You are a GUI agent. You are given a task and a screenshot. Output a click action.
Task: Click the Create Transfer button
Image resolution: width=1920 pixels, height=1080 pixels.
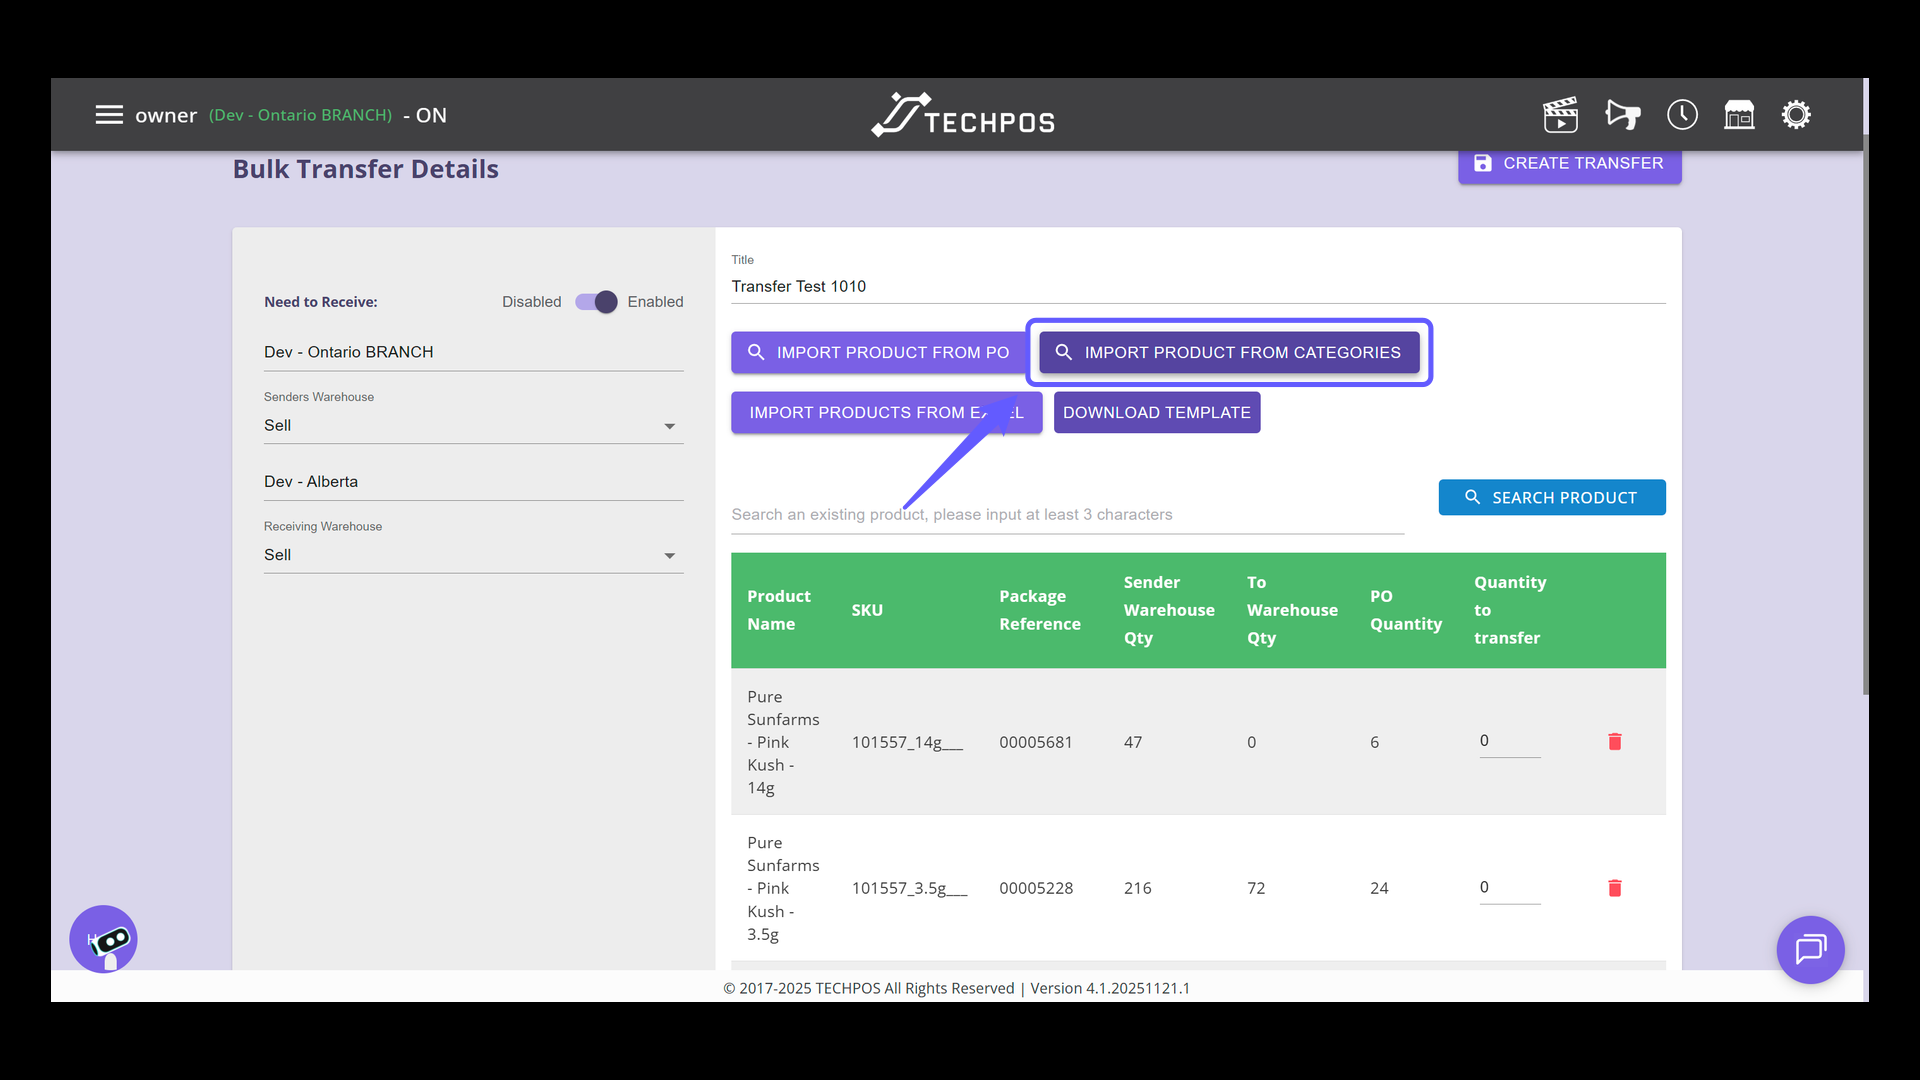click(1569, 163)
